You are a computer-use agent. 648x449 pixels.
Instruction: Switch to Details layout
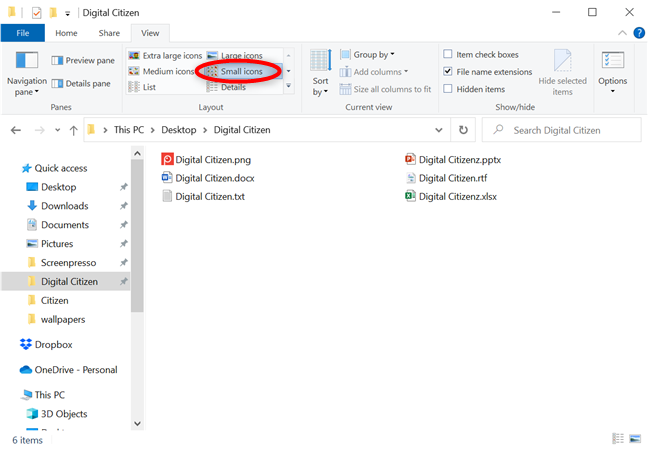coord(226,87)
